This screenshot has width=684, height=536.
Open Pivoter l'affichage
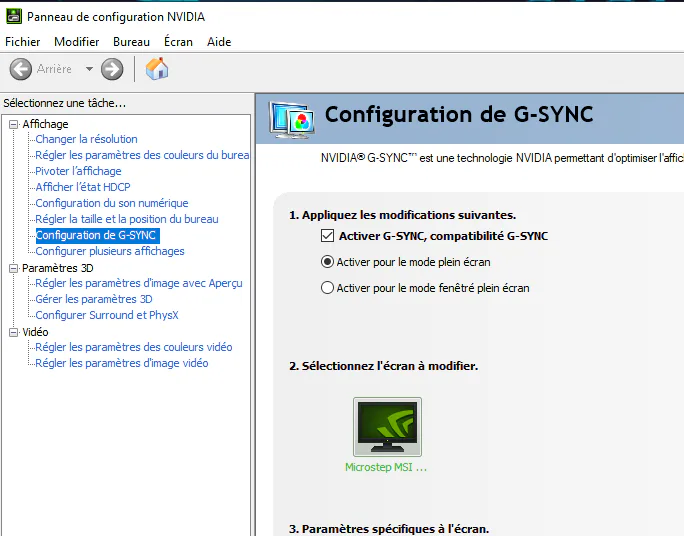tap(79, 171)
